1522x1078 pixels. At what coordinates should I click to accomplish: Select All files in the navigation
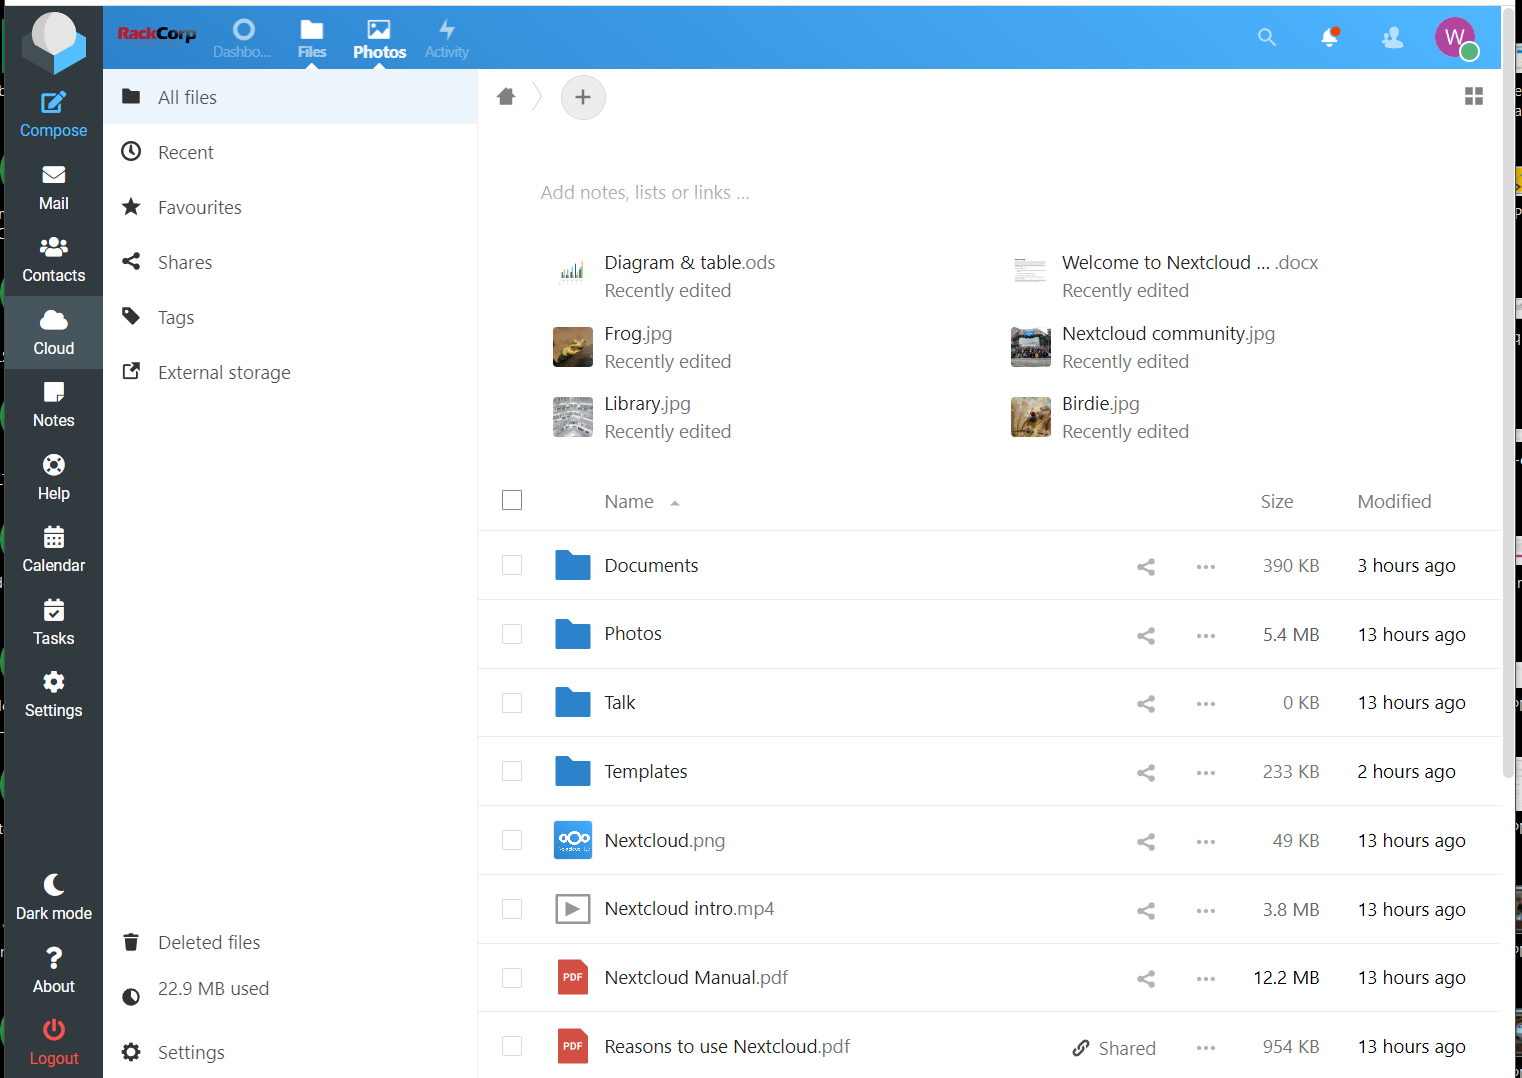290,97
